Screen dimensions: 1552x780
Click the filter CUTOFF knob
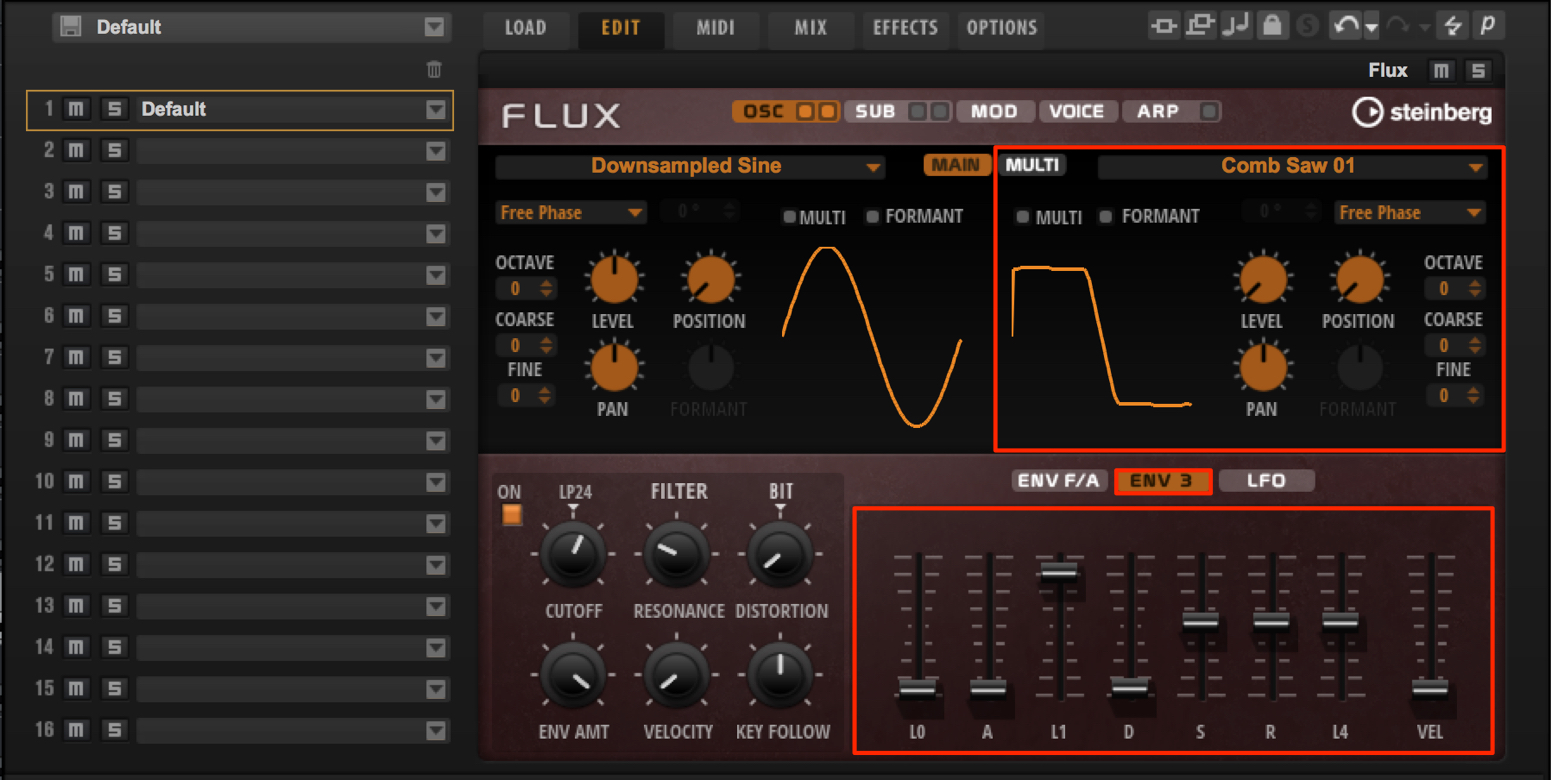[x=573, y=555]
